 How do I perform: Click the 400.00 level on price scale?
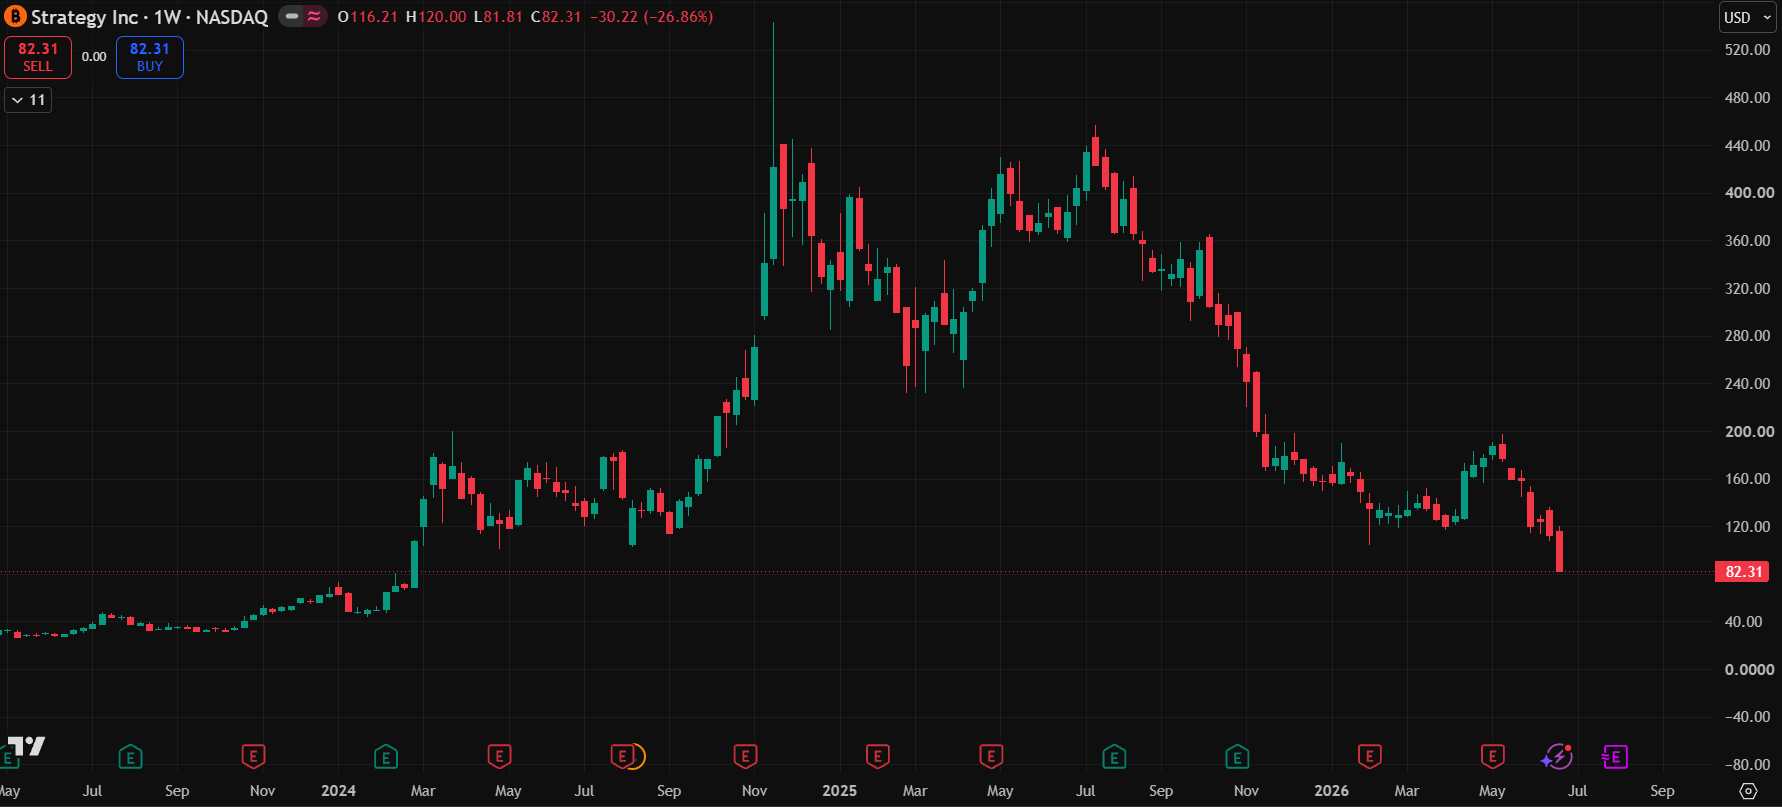1749,193
